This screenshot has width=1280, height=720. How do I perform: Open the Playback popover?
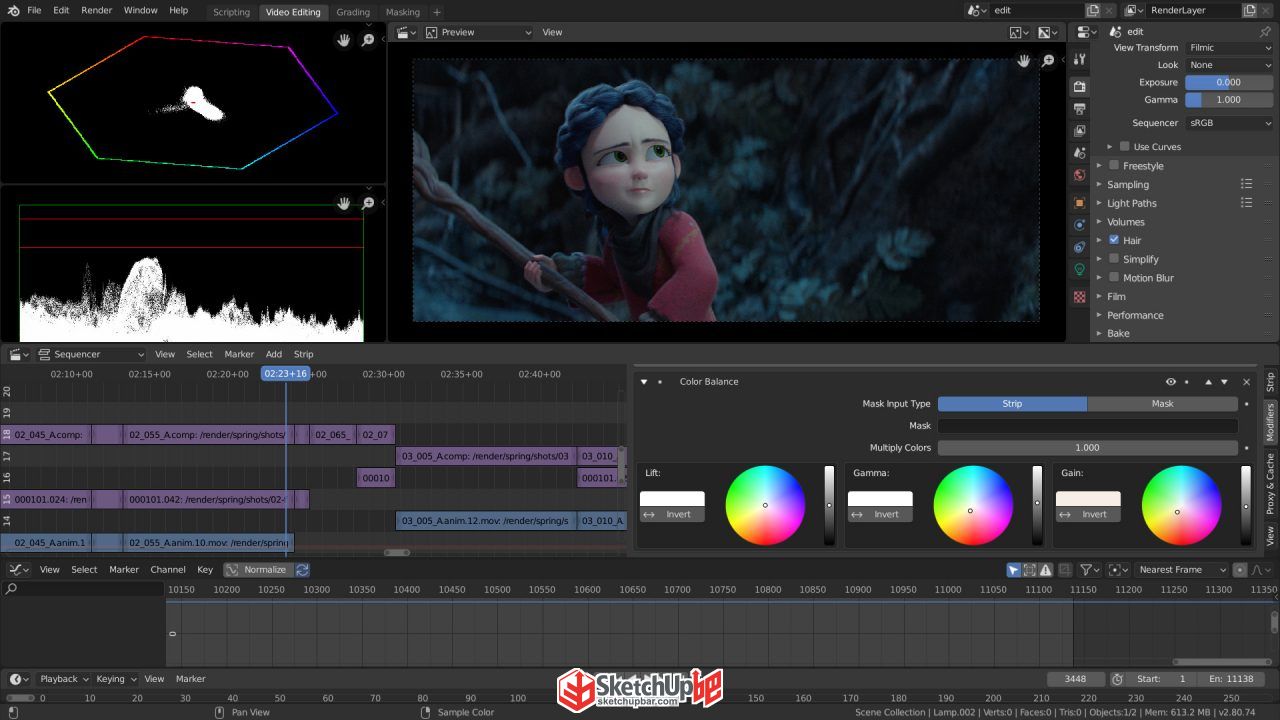[x=64, y=679]
